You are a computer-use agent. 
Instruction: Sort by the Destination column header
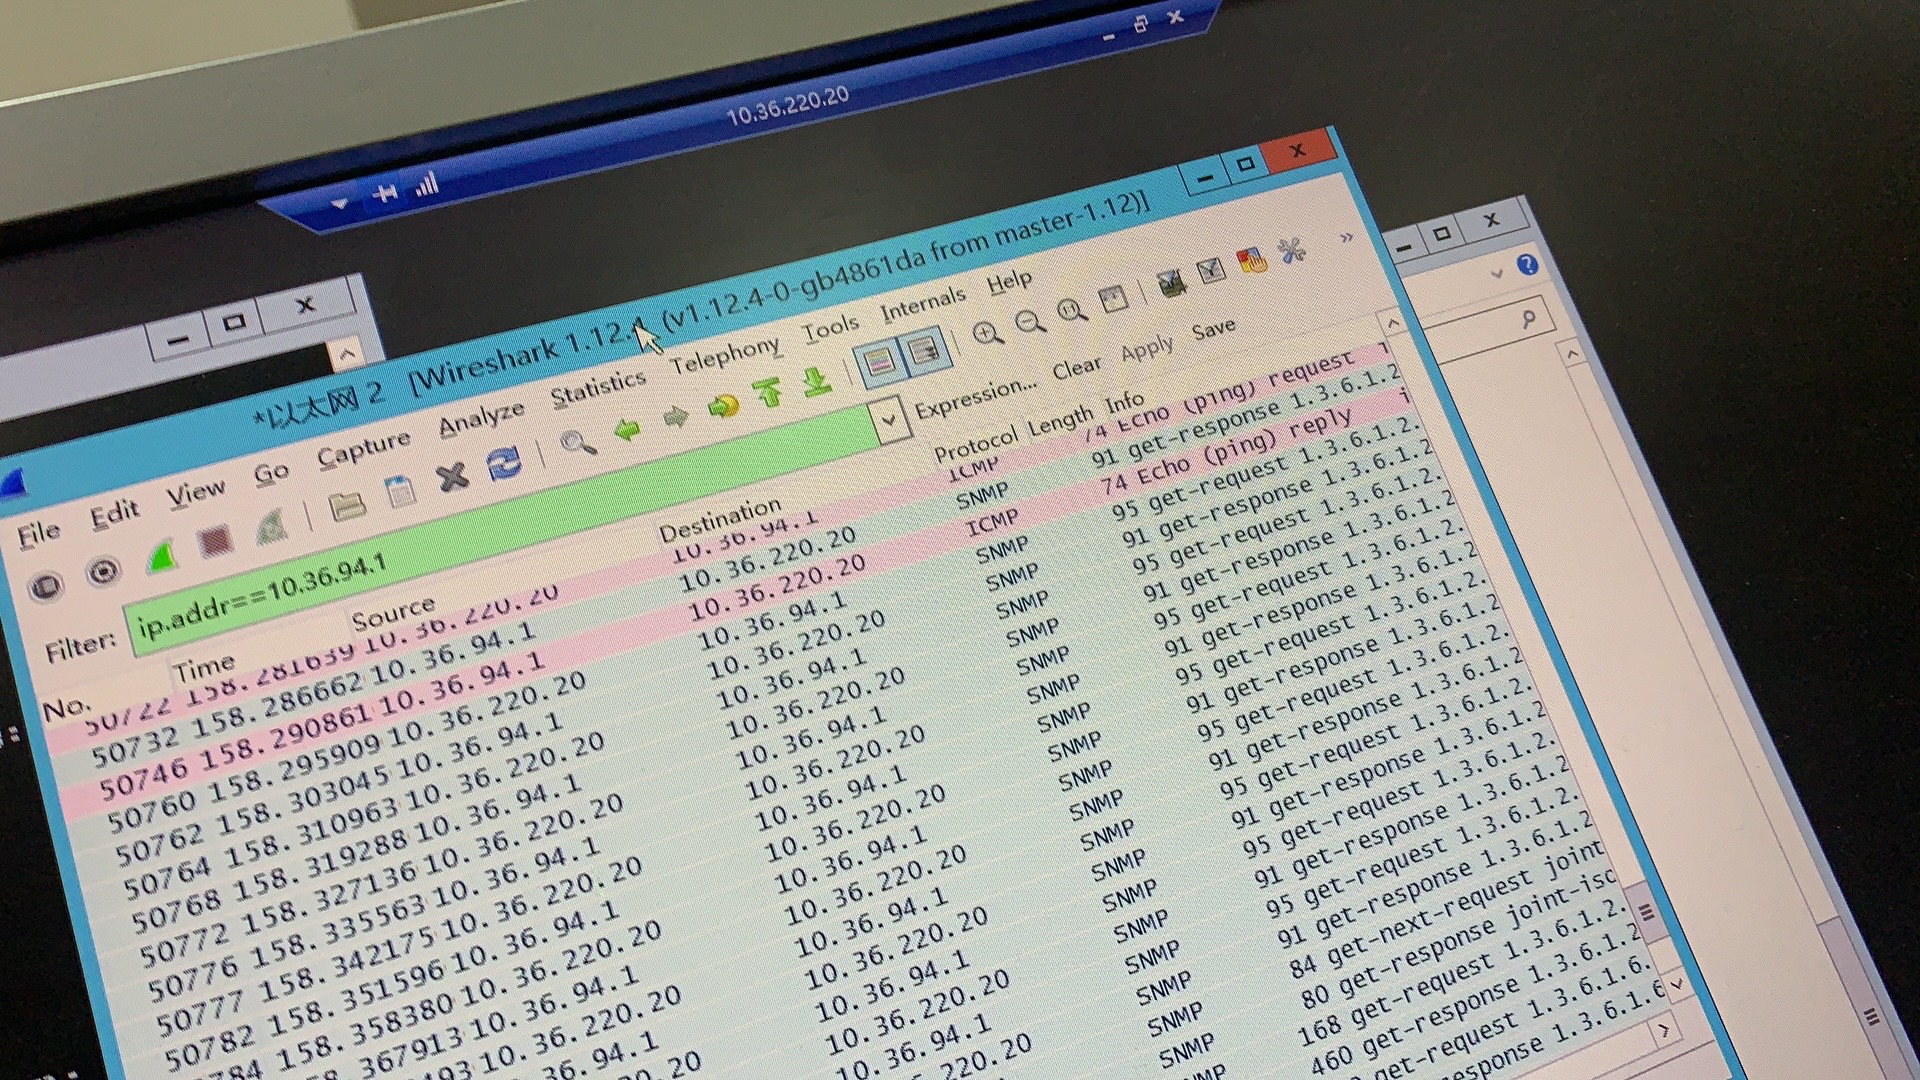click(720, 520)
